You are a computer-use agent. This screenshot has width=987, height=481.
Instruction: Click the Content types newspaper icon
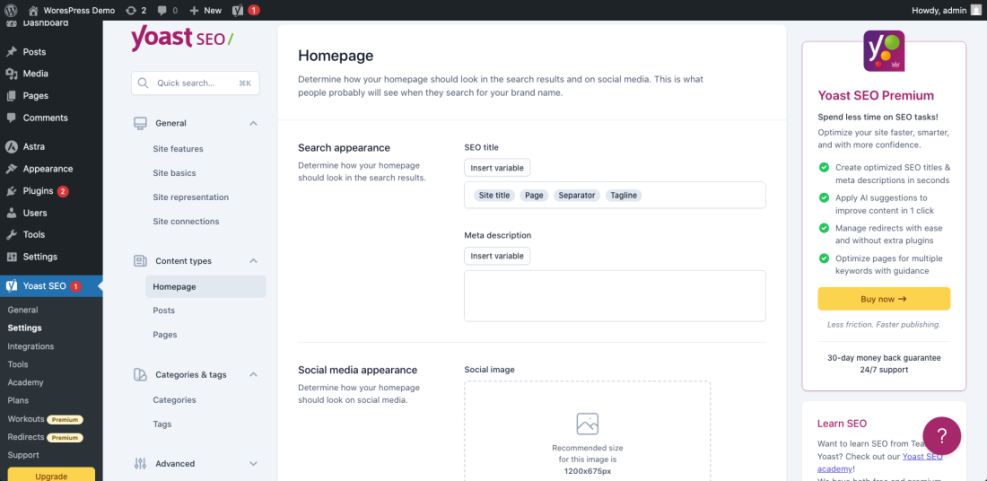pyautogui.click(x=140, y=261)
